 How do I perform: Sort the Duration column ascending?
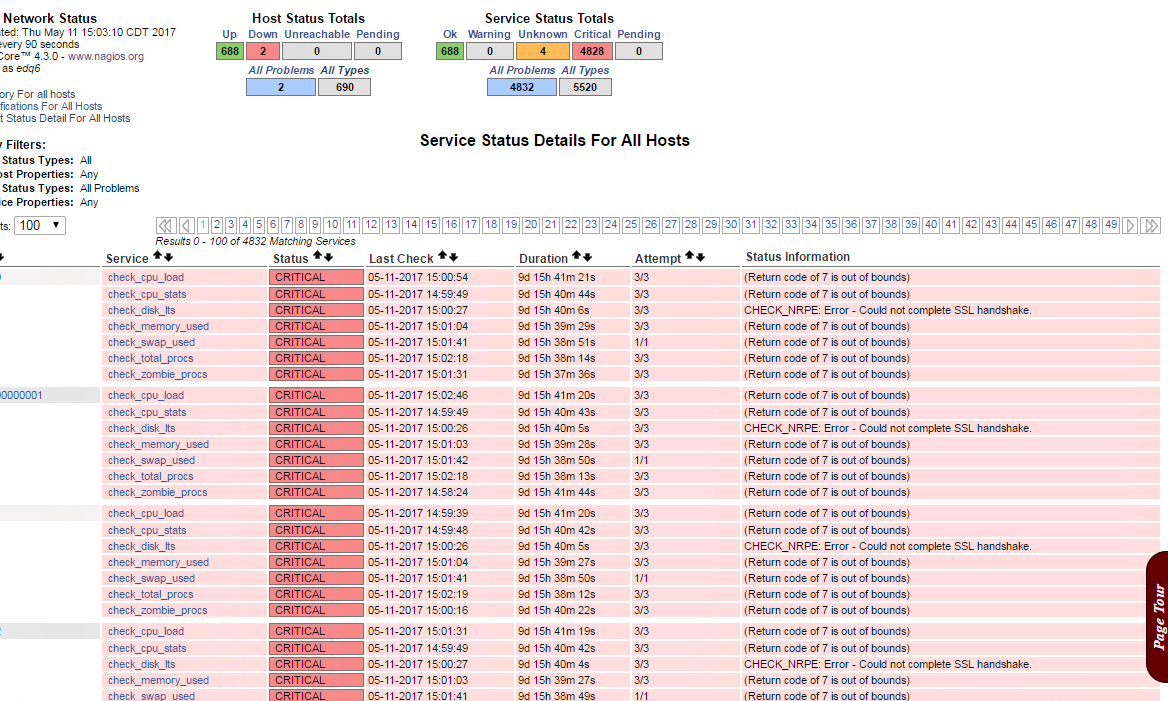tap(577, 256)
